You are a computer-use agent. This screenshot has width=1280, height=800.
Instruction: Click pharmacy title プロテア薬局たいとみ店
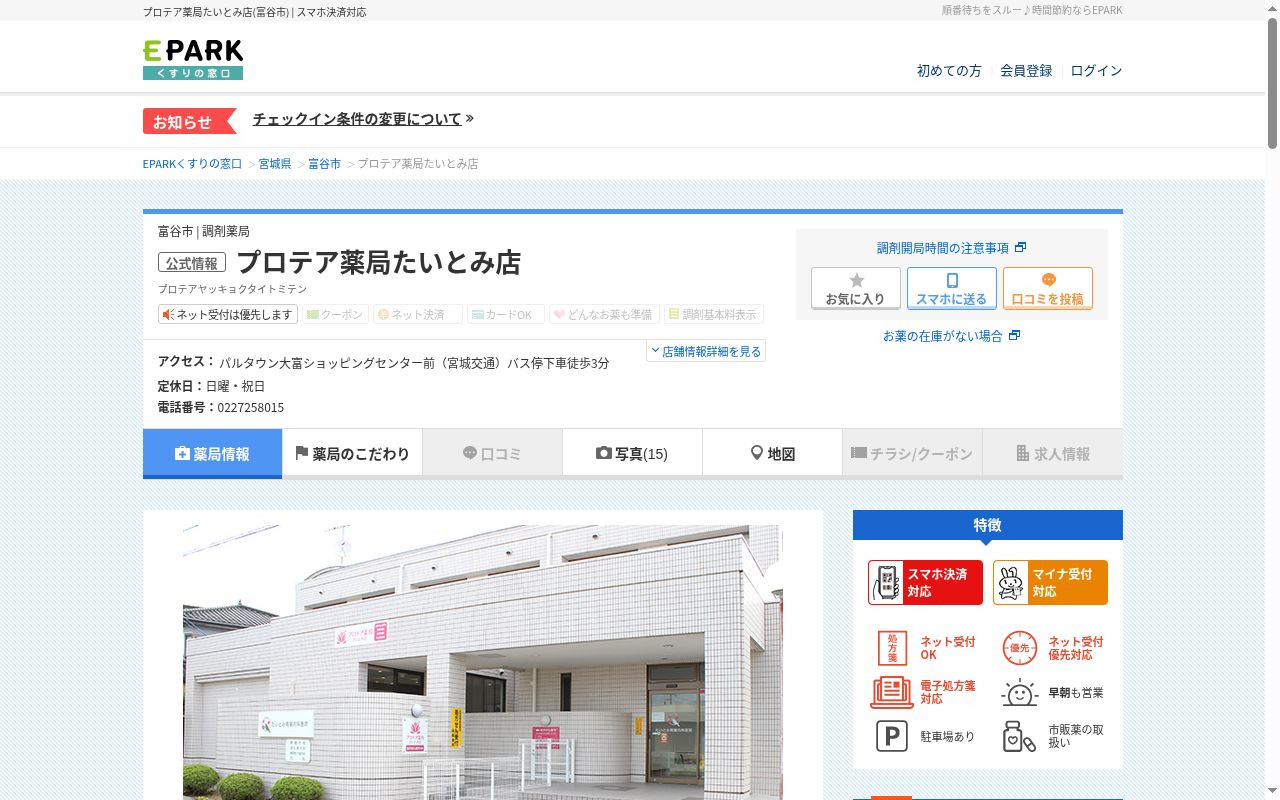tap(379, 262)
